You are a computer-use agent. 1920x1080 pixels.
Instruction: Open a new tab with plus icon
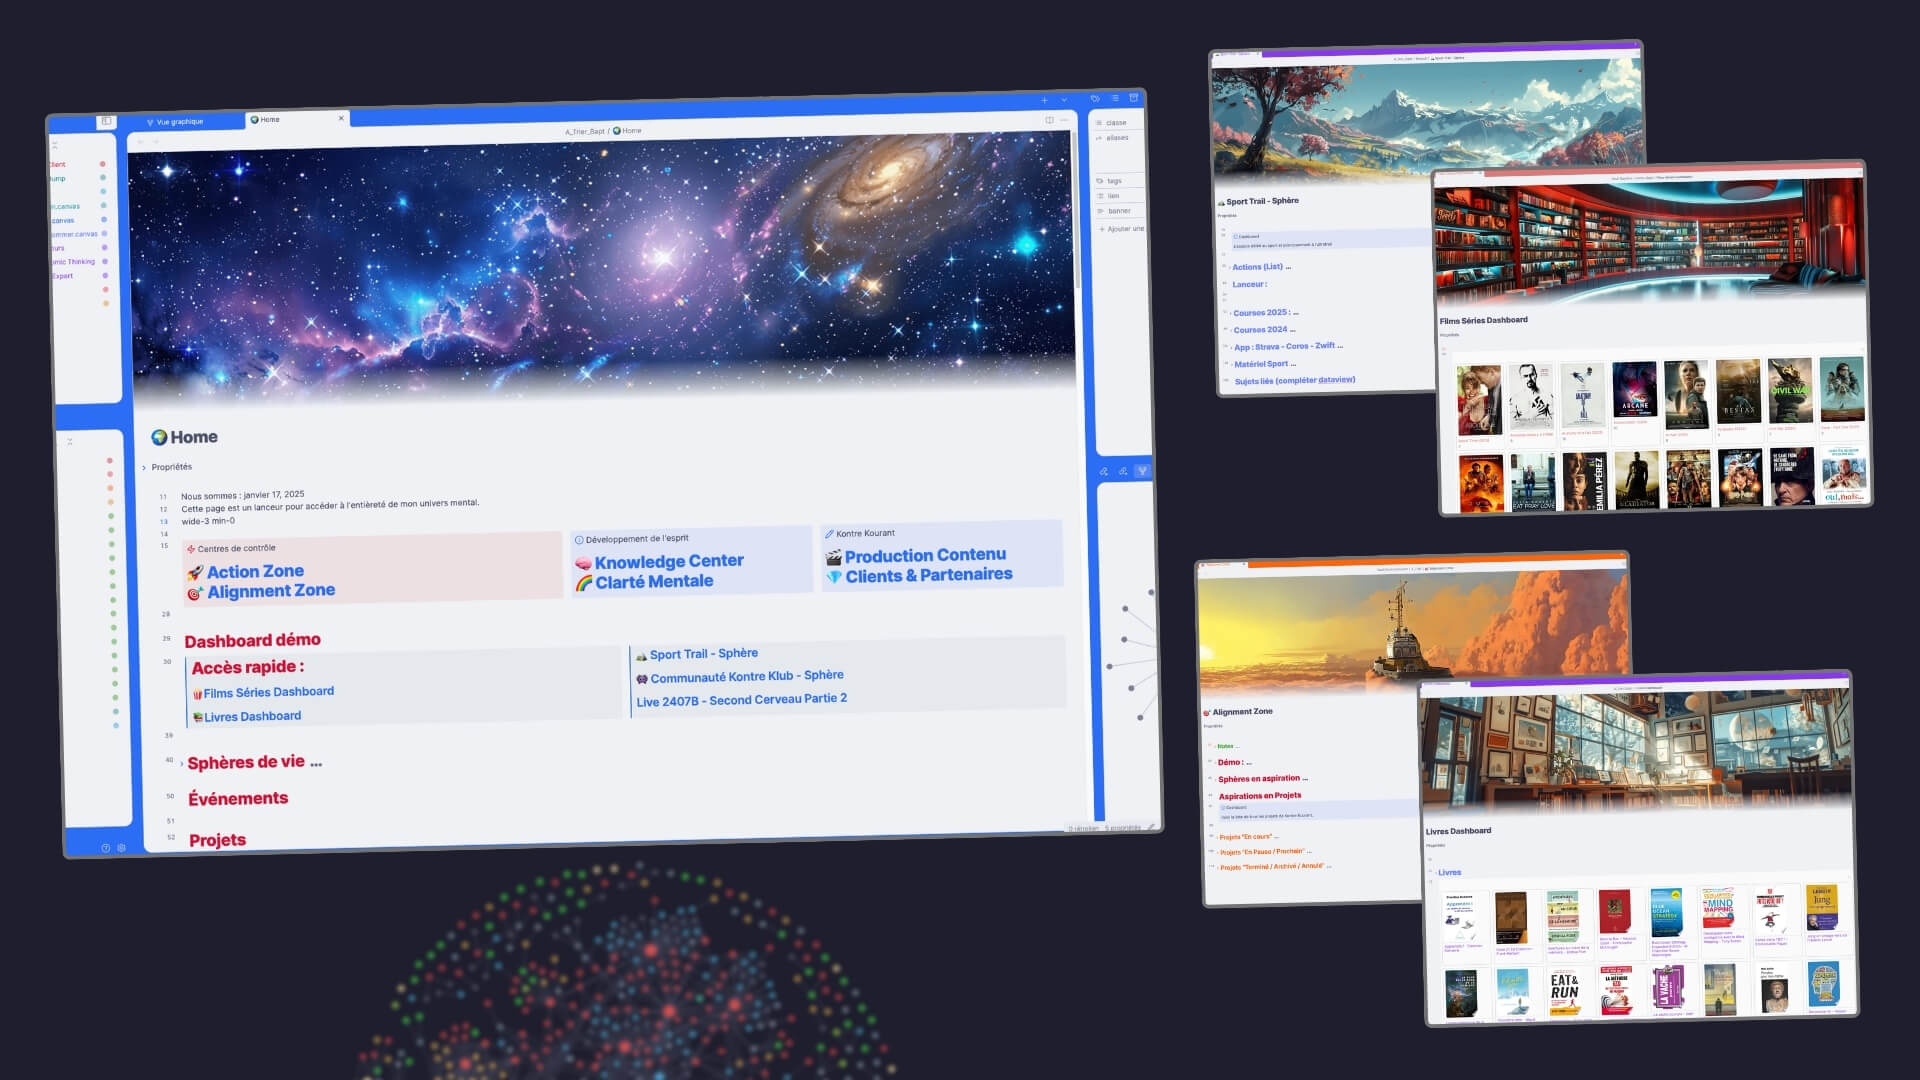(x=1044, y=100)
